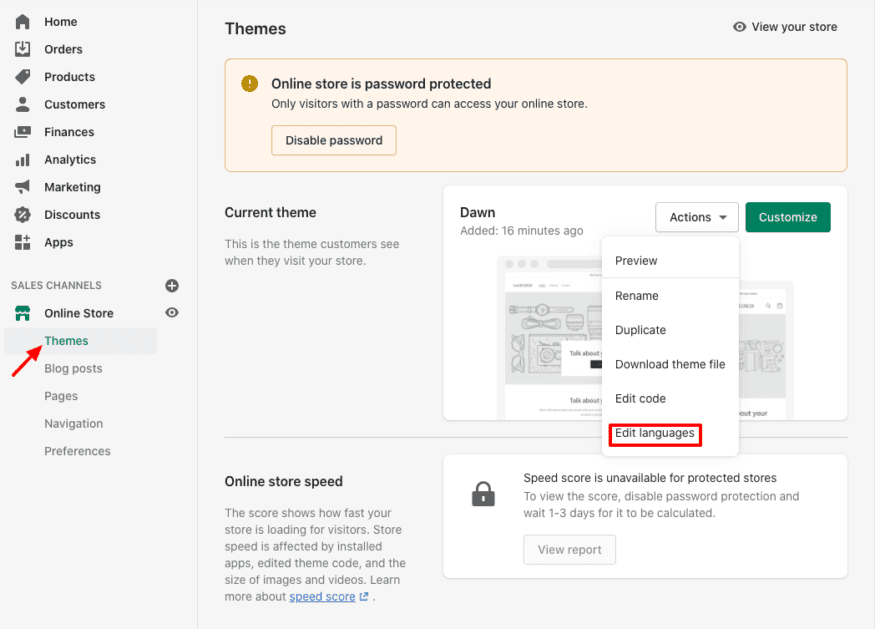Image resolution: width=875 pixels, height=629 pixels.
Task: Navigate to Finances in sidebar
Action: pyautogui.click(x=69, y=132)
